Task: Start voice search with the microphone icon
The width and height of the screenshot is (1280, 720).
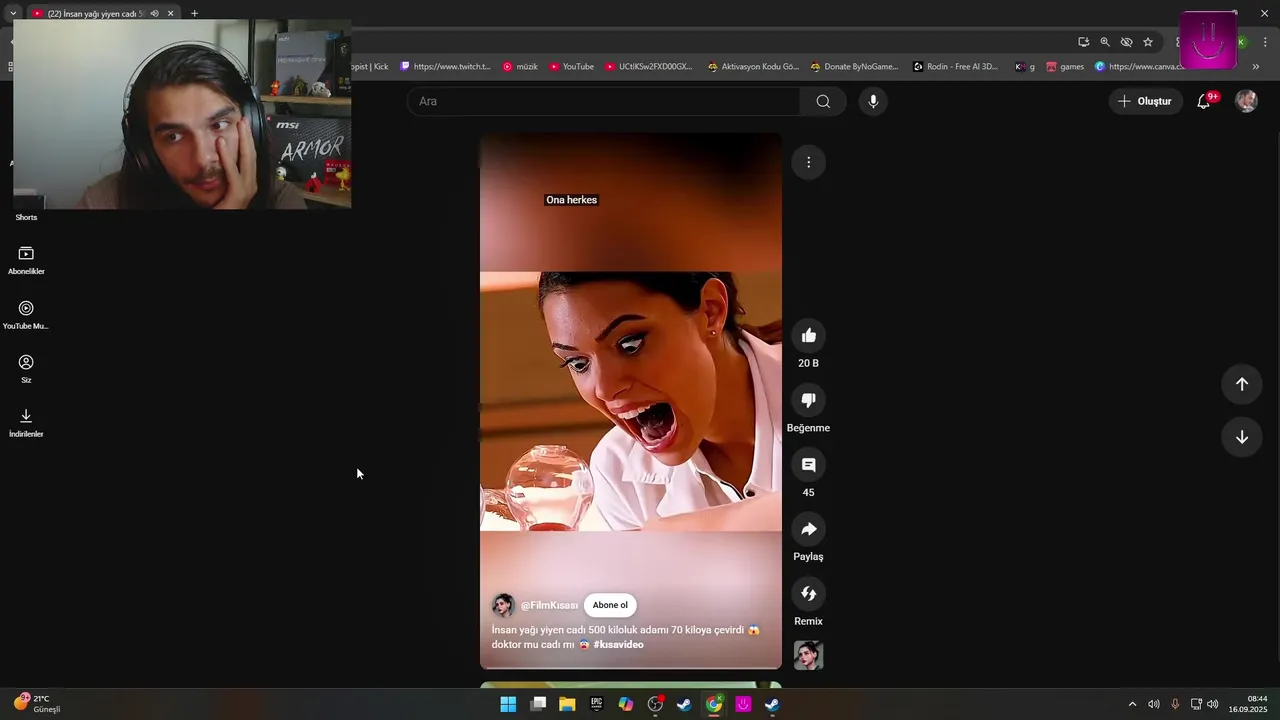Action: [x=873, y=101]
